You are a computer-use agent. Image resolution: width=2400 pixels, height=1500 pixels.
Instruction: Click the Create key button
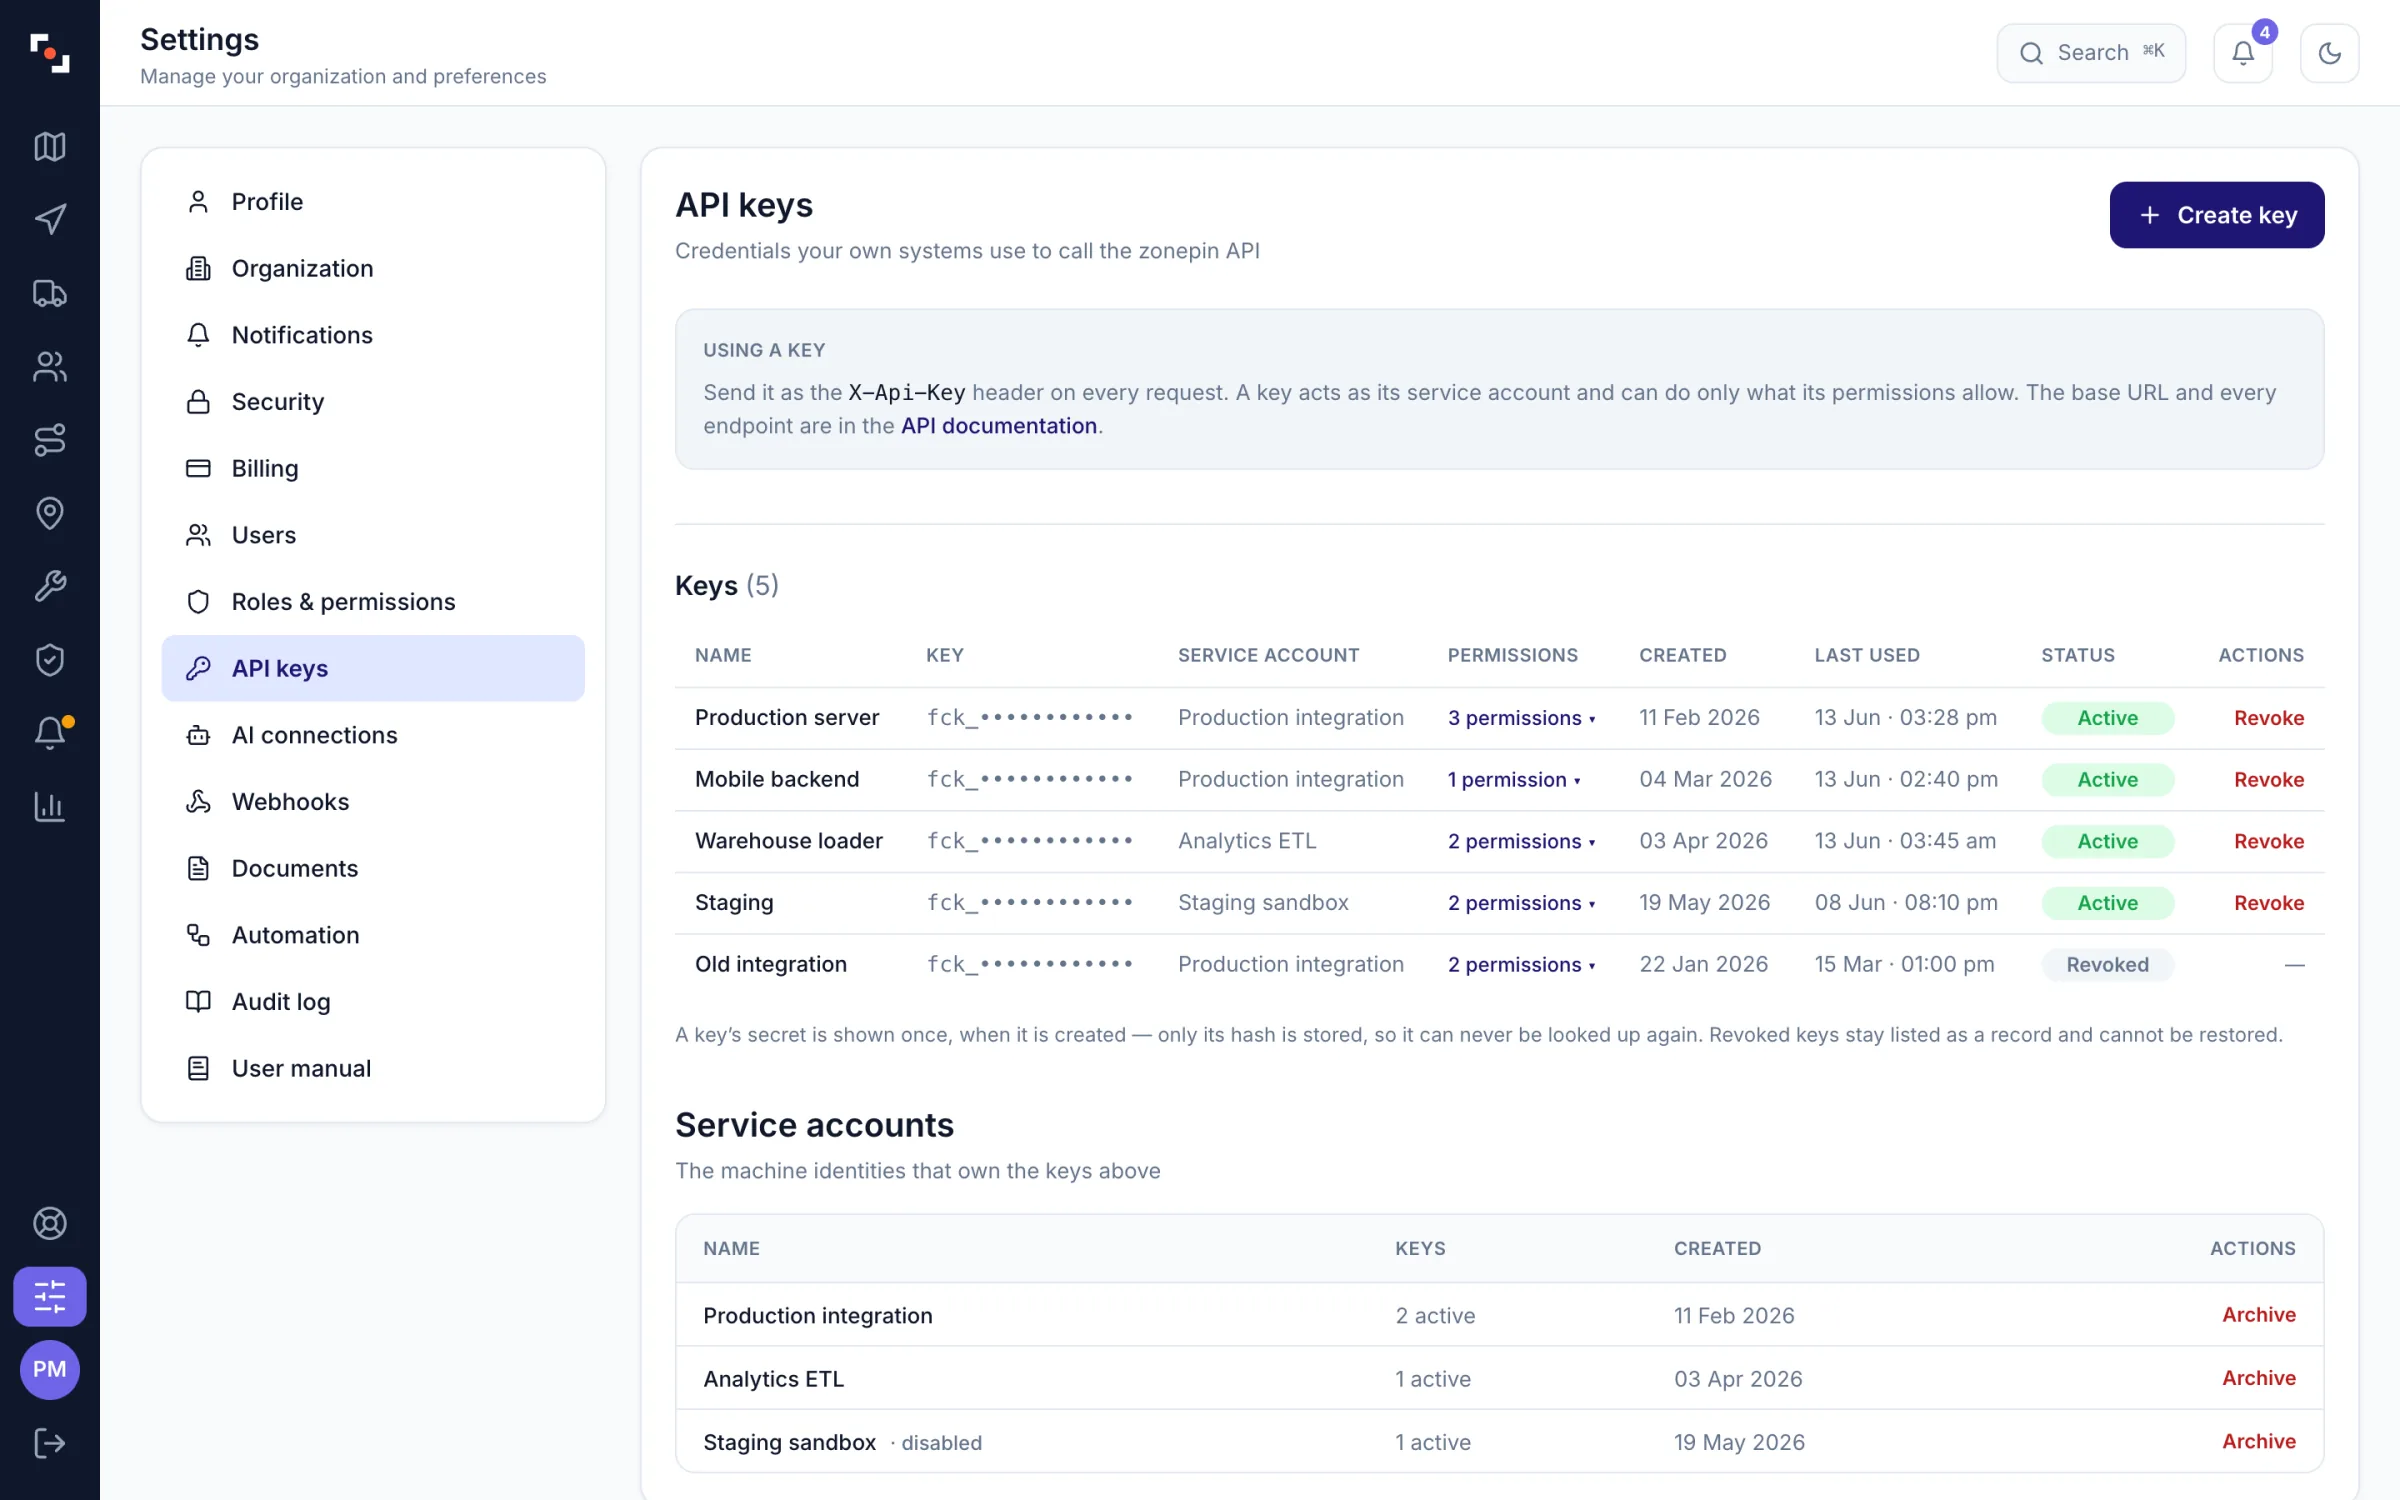tap(2217, 215)
